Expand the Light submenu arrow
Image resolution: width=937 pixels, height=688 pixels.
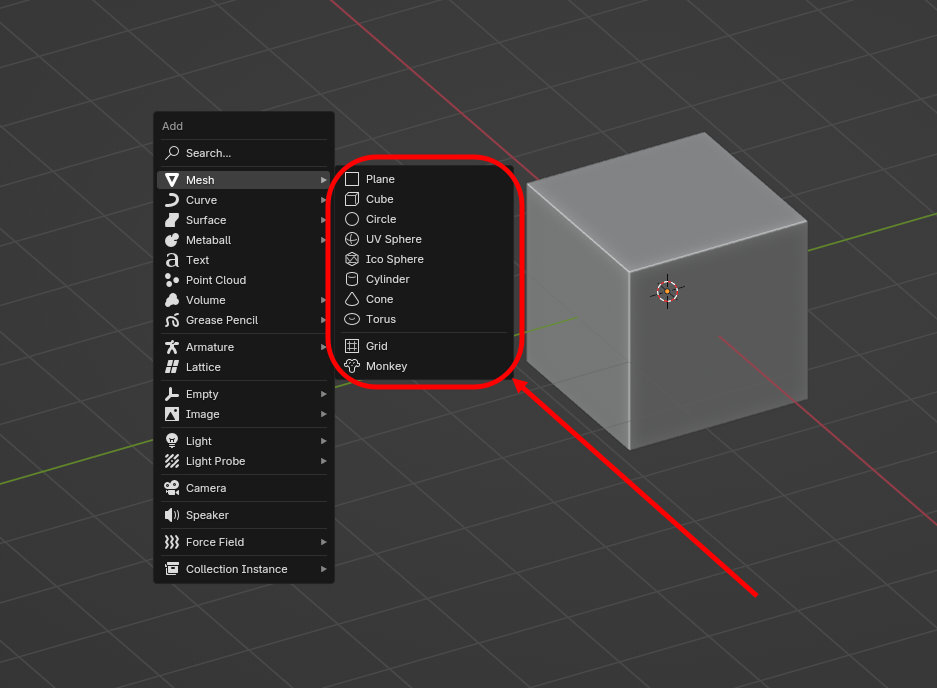(x=323, y=441)
